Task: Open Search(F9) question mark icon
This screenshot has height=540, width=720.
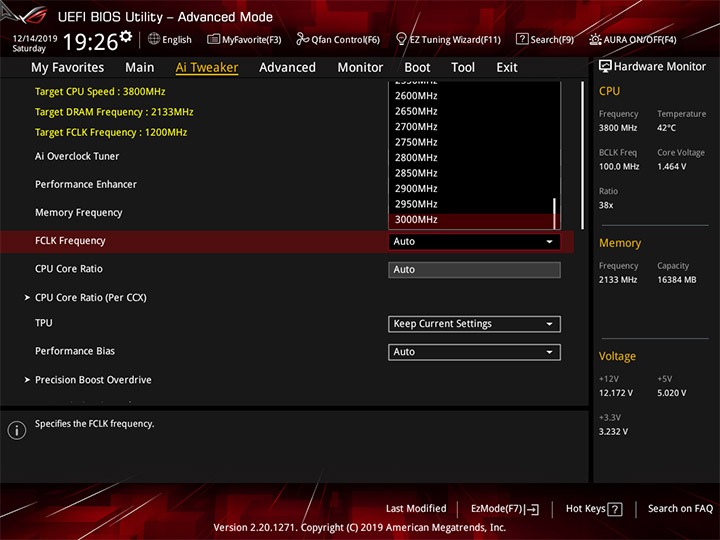Action: coord(522,39)
